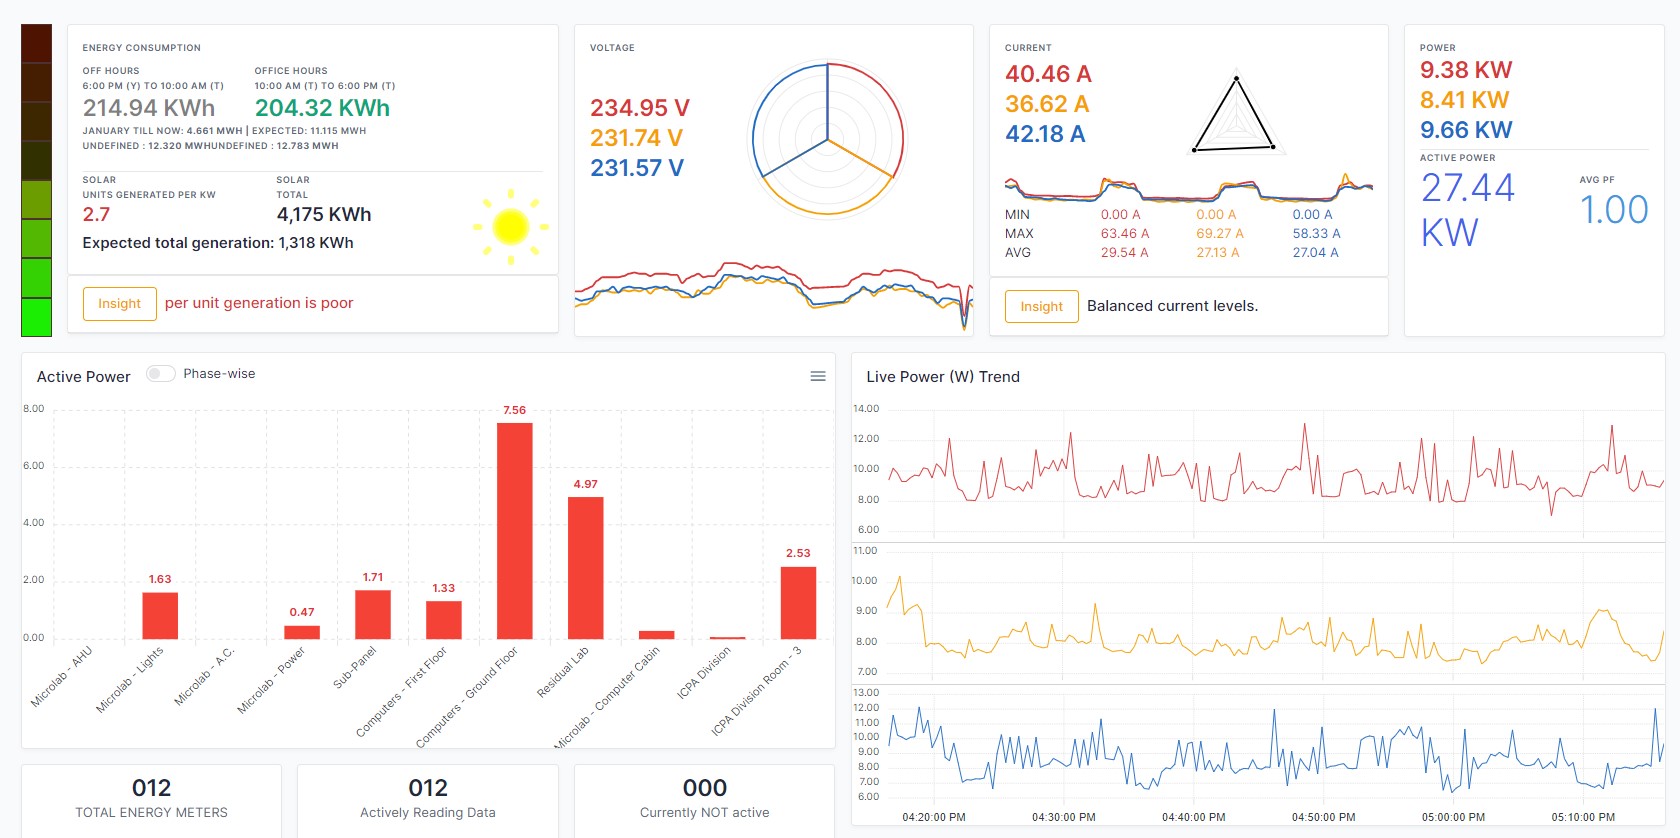
Task: Click the Live Power (W) Trend title
Action: coord(943,377)
